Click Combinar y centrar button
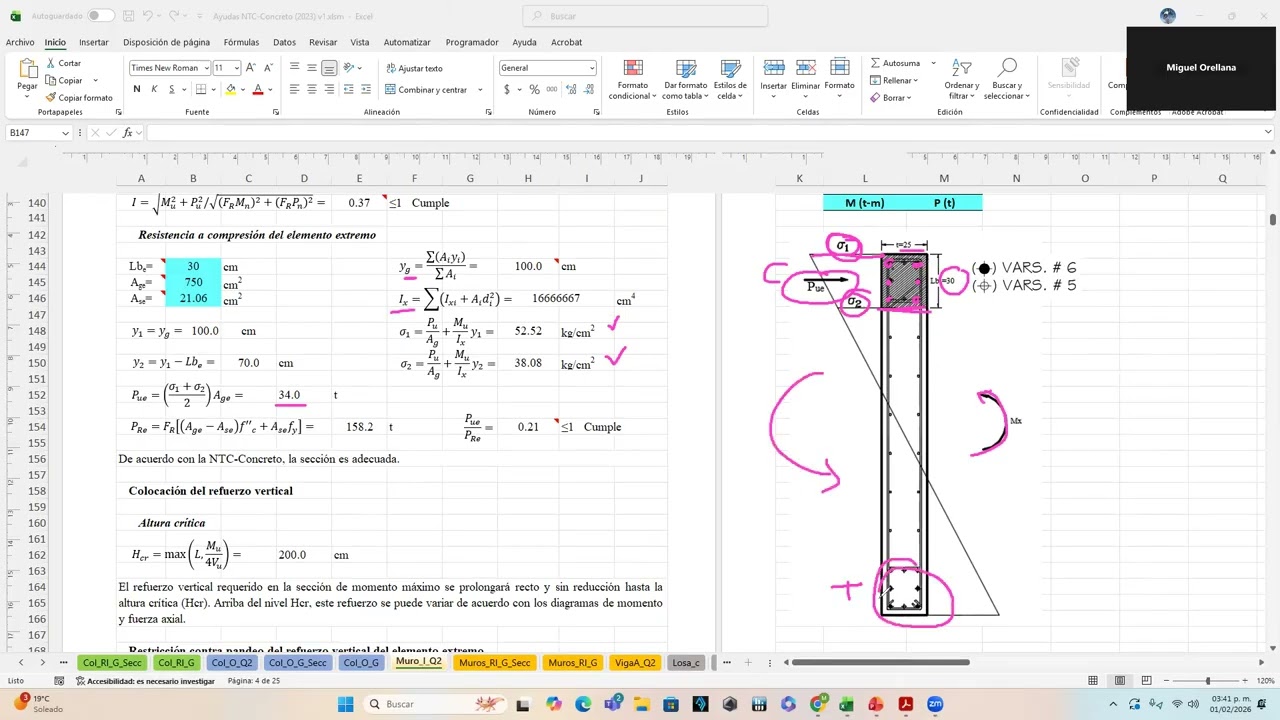This screenshot has width=1280, height=720. point(427,89)
